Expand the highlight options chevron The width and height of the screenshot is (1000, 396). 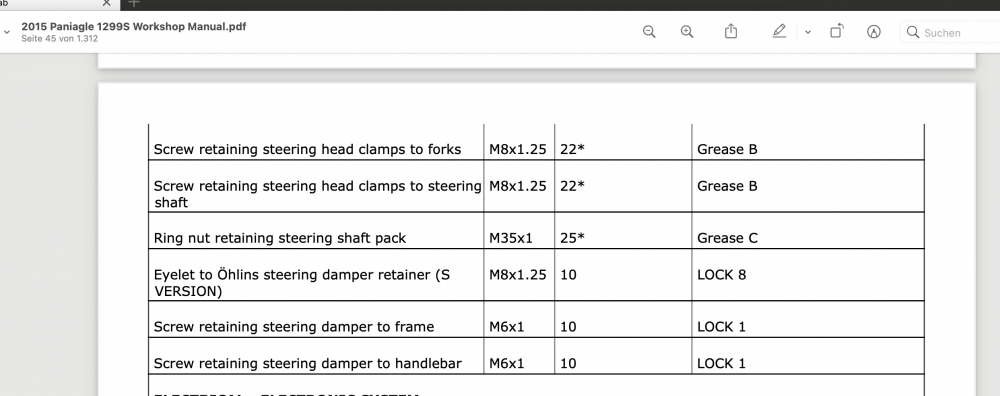pos(807,32)
